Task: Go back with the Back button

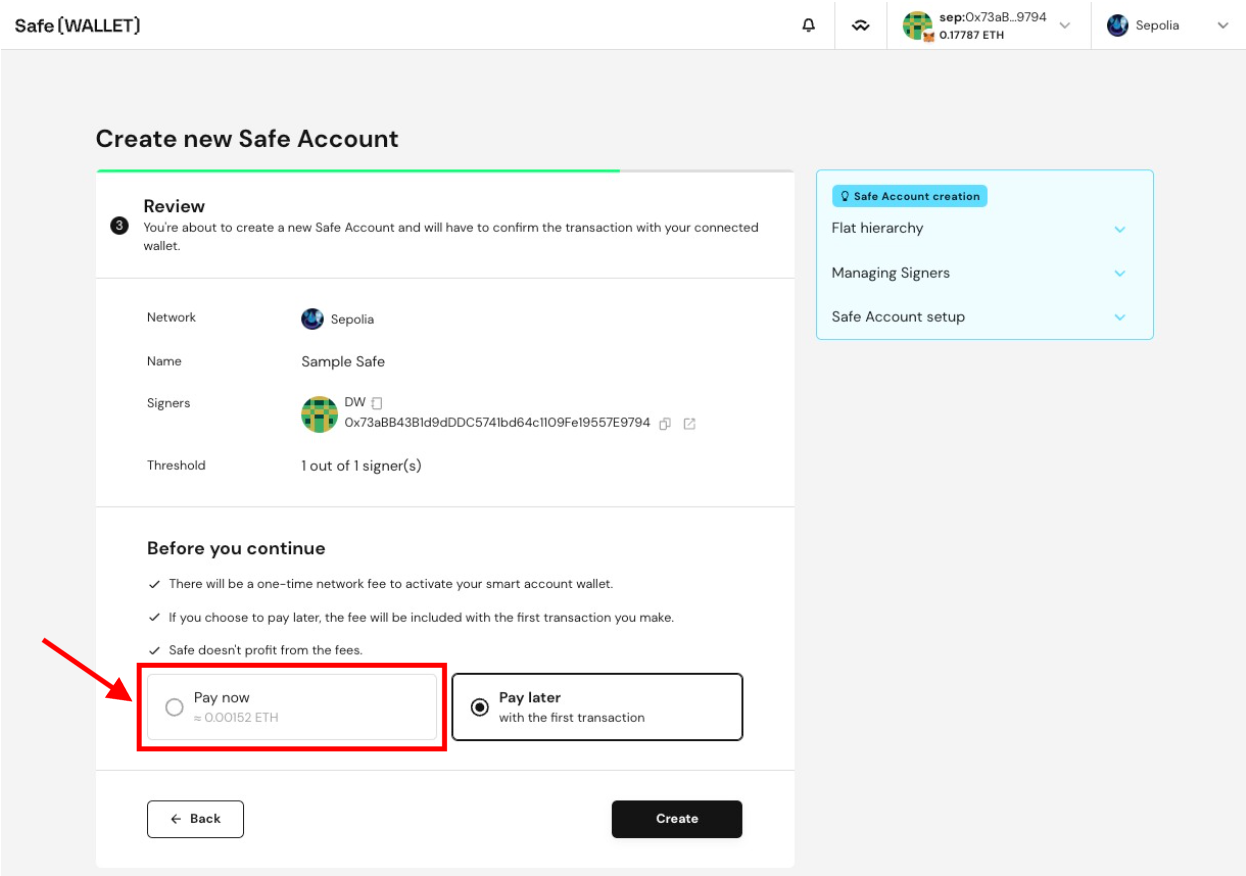Action: coord(195,819)
